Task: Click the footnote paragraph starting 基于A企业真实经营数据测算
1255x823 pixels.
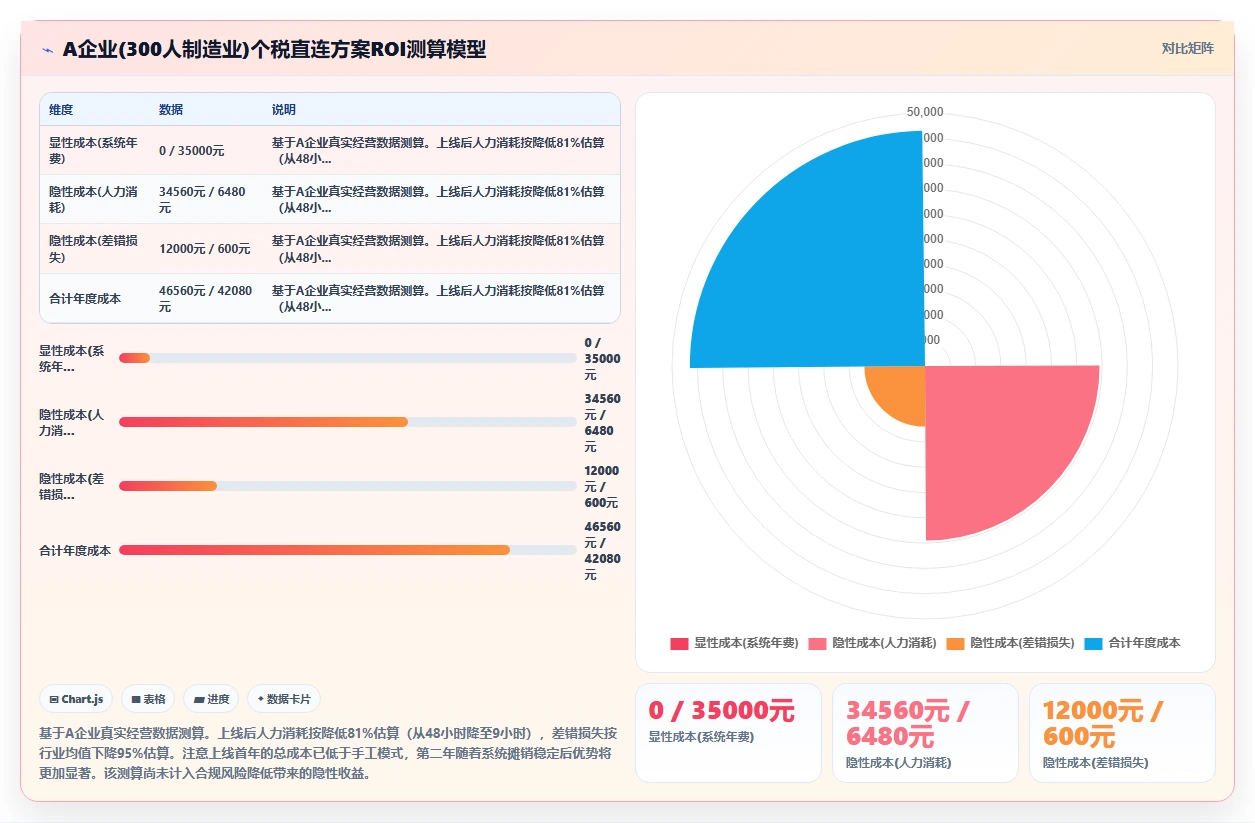Action: 326,753
